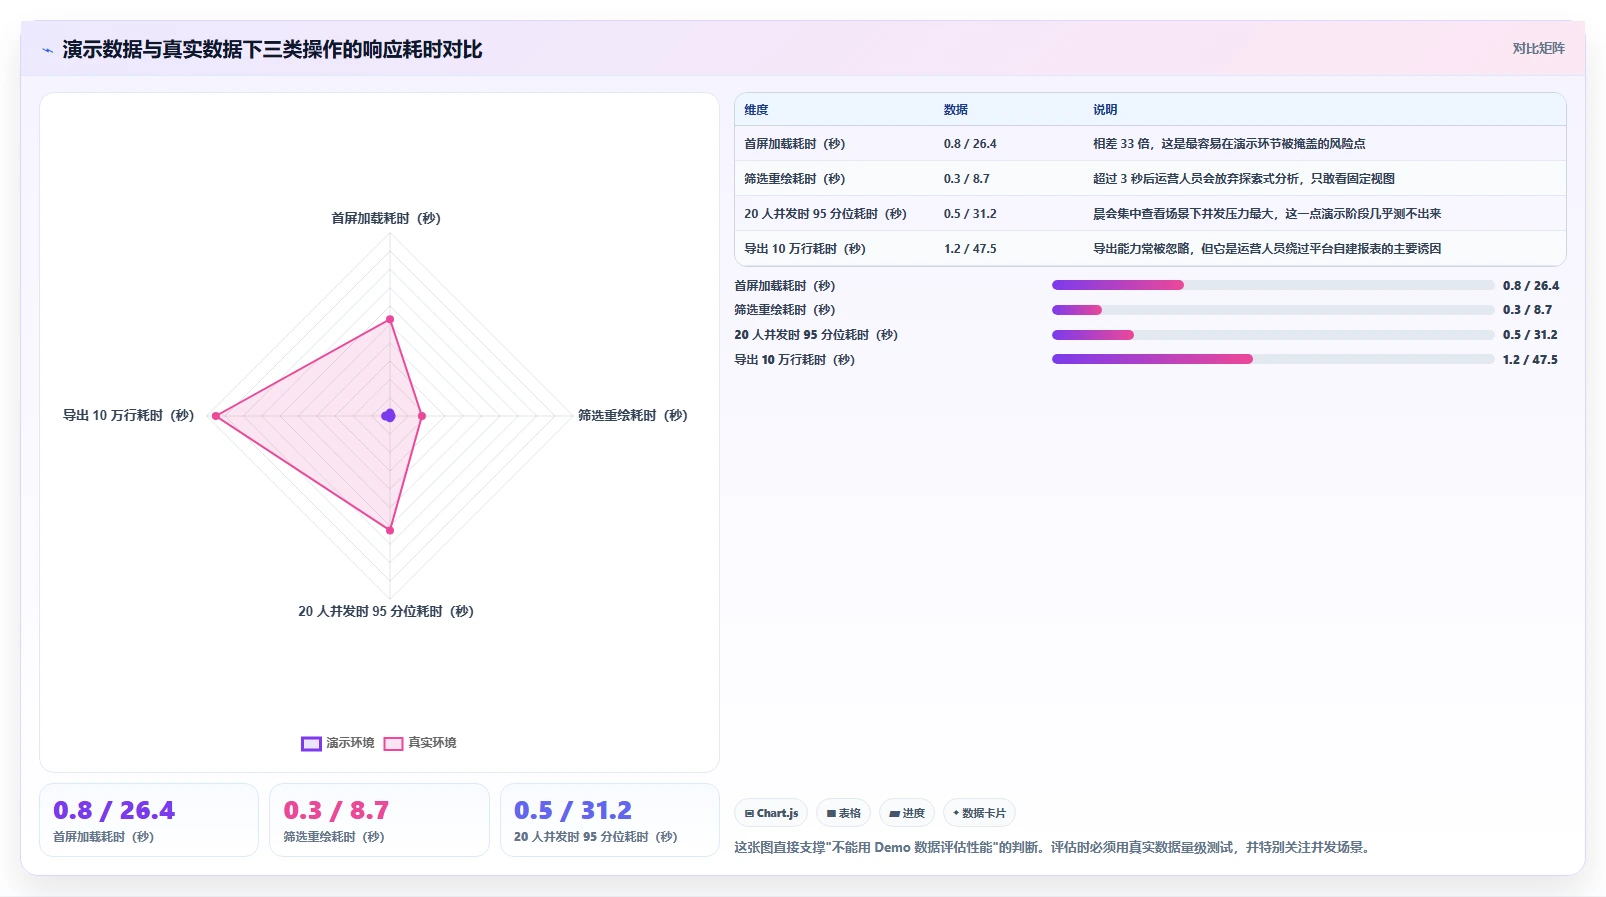Select the 数据卡片 tag chip
Viewport: 1606px width, 897px height.
tap(979, 813)
